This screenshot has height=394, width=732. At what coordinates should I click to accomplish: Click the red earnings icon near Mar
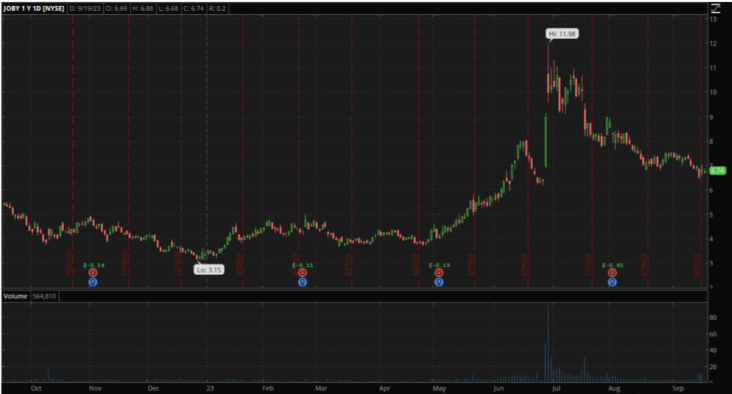click(x=303, y=273)
